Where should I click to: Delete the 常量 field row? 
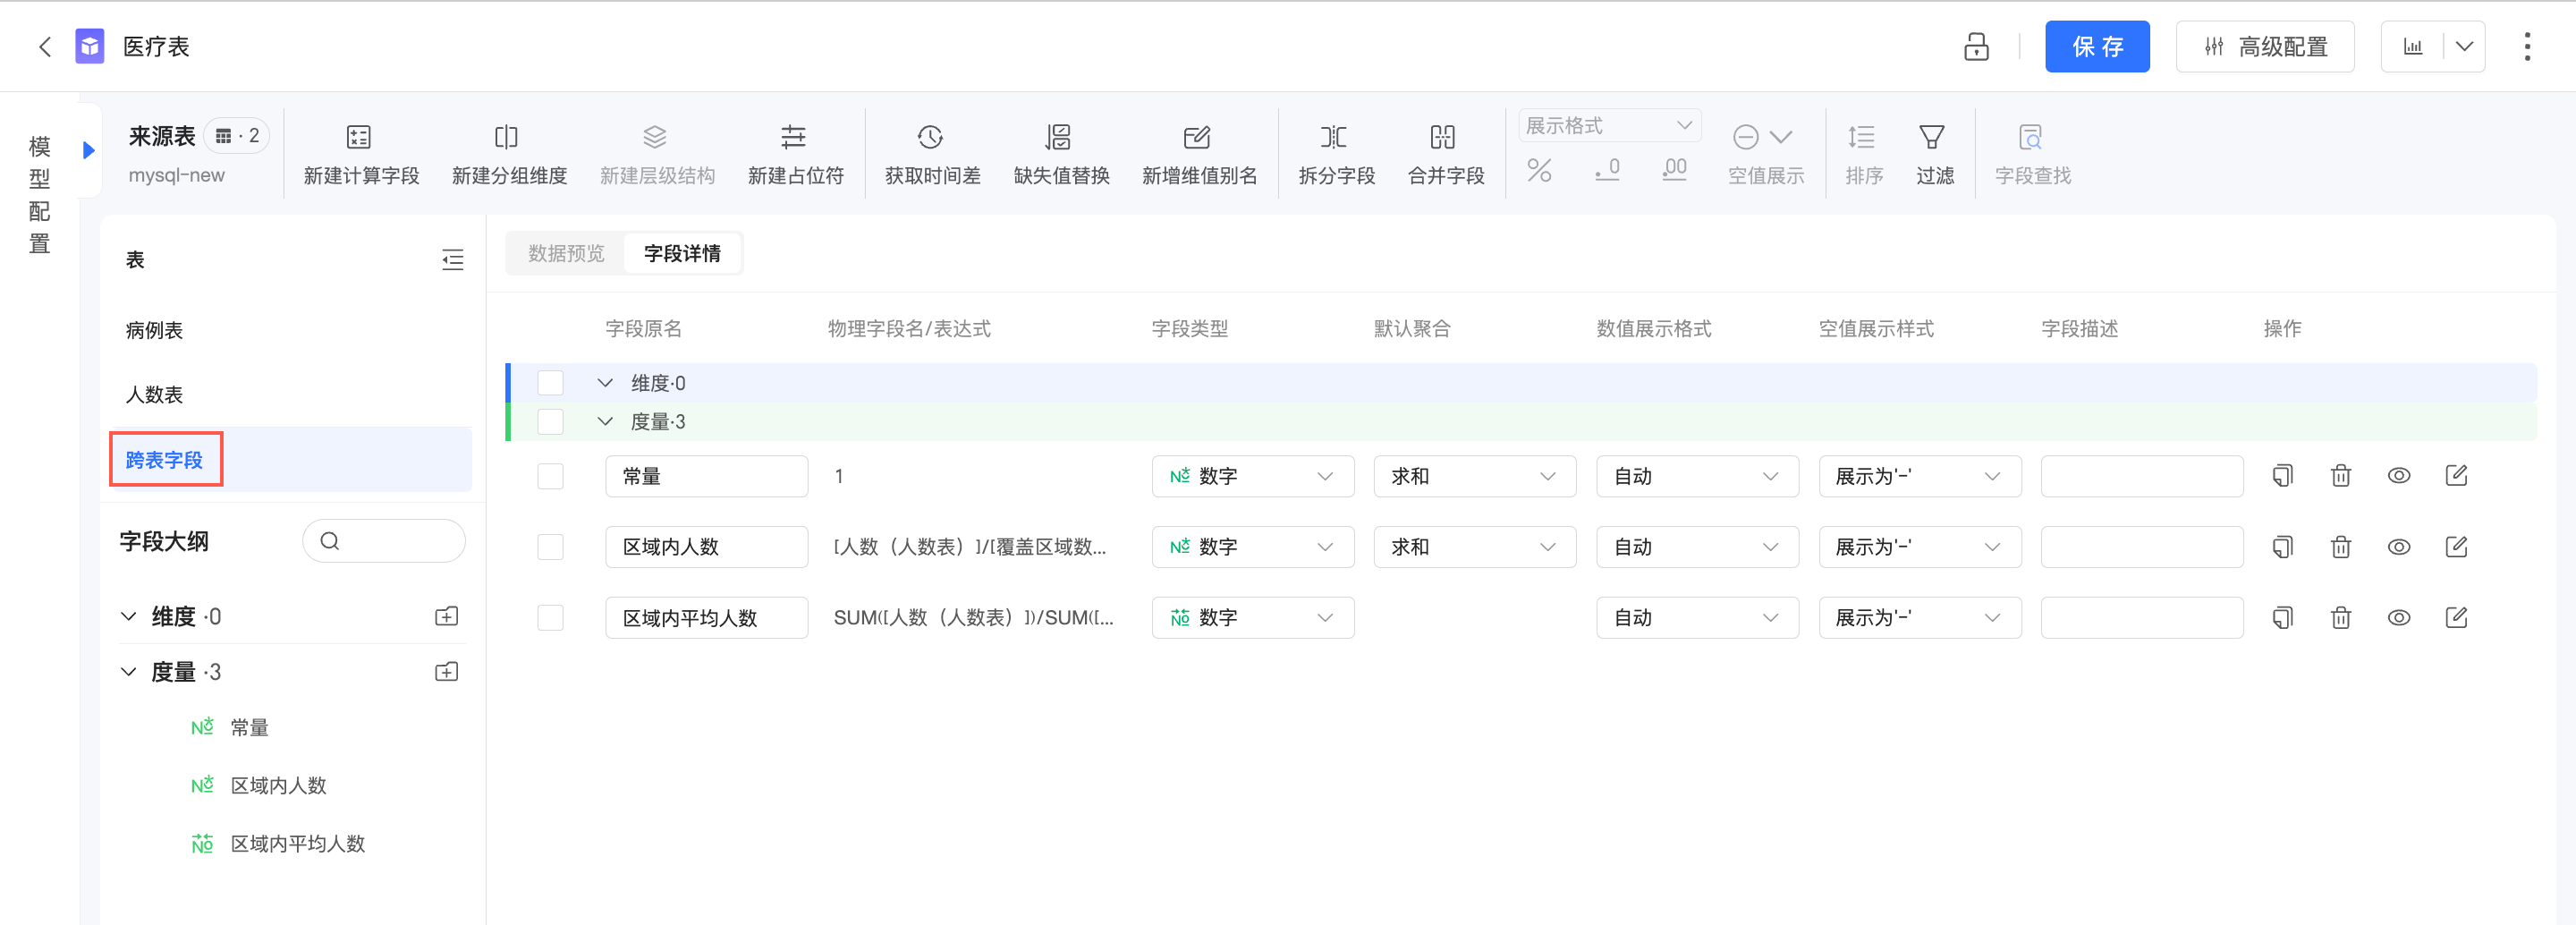2341,476
